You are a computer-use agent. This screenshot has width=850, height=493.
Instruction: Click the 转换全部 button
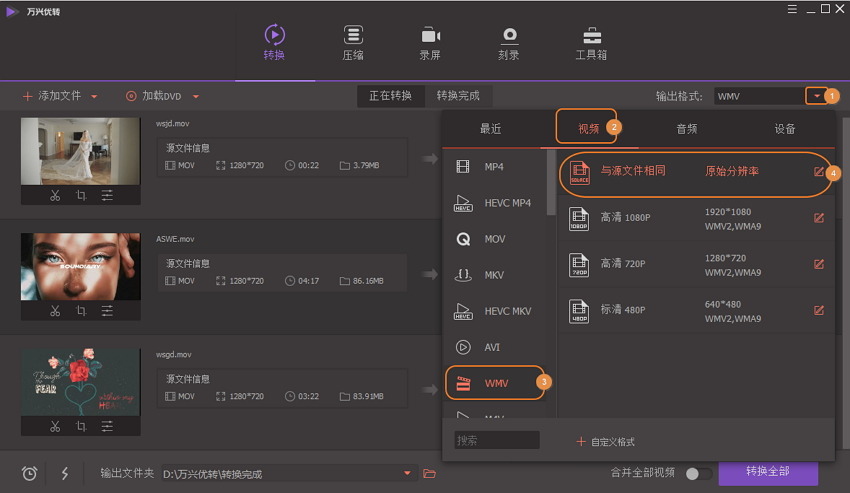768,472
